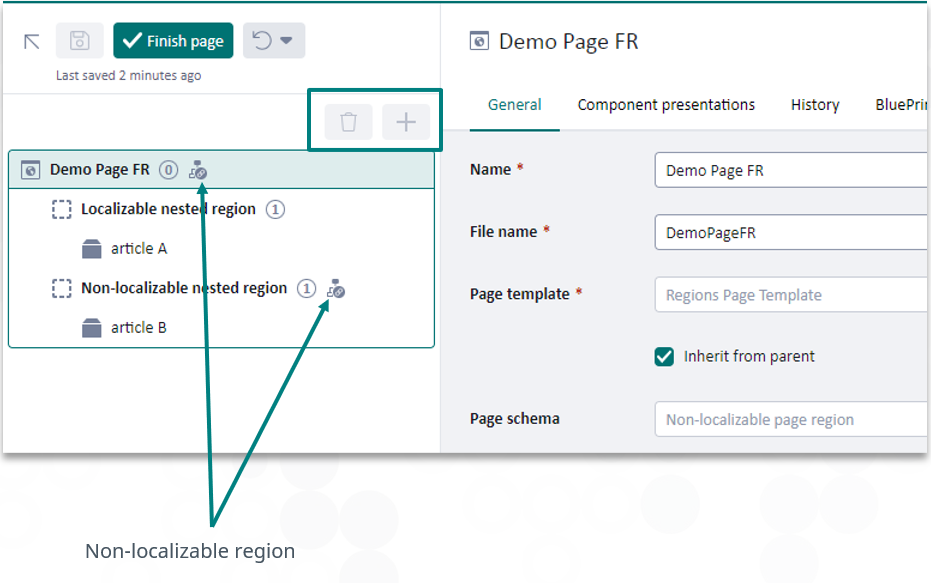
Task: Switch to Component presentations tab
Action: click(666, 105)
